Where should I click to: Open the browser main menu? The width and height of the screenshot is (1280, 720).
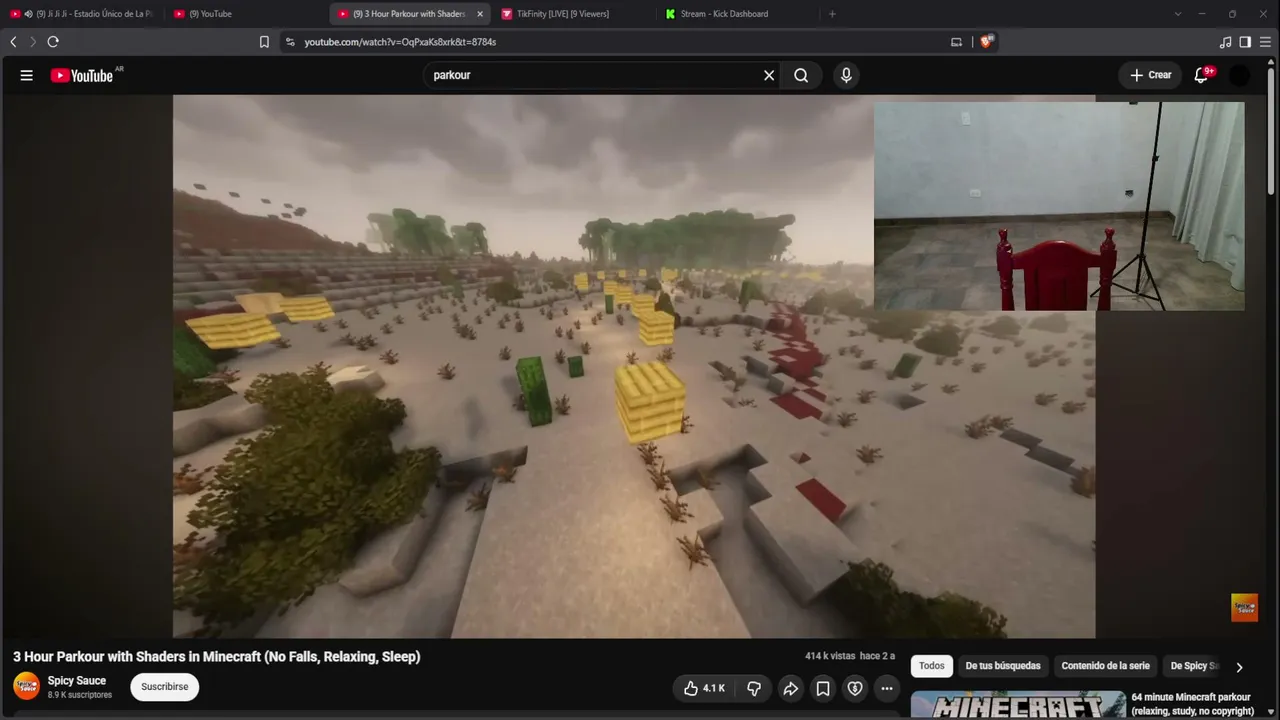(1265, 42)
